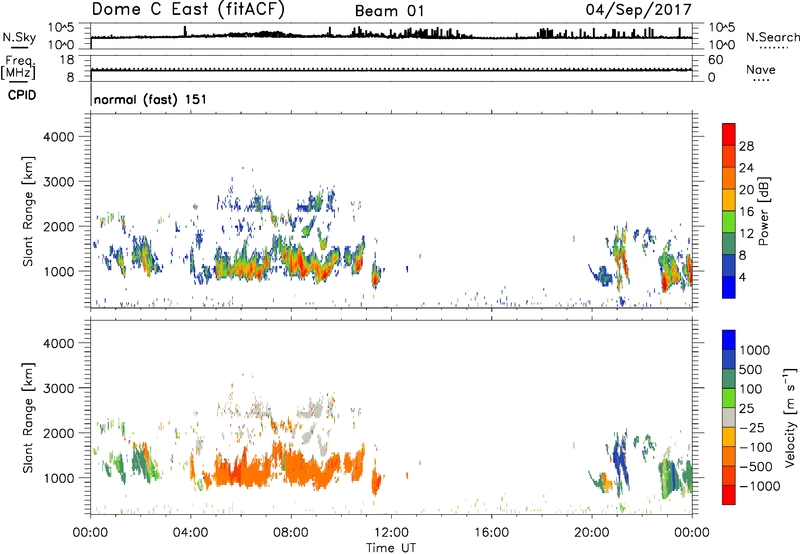This screenshot has height=554, width=800.
Task: Click the title 'Dome C East (fitACF)'
Action: tap(188, 10)
